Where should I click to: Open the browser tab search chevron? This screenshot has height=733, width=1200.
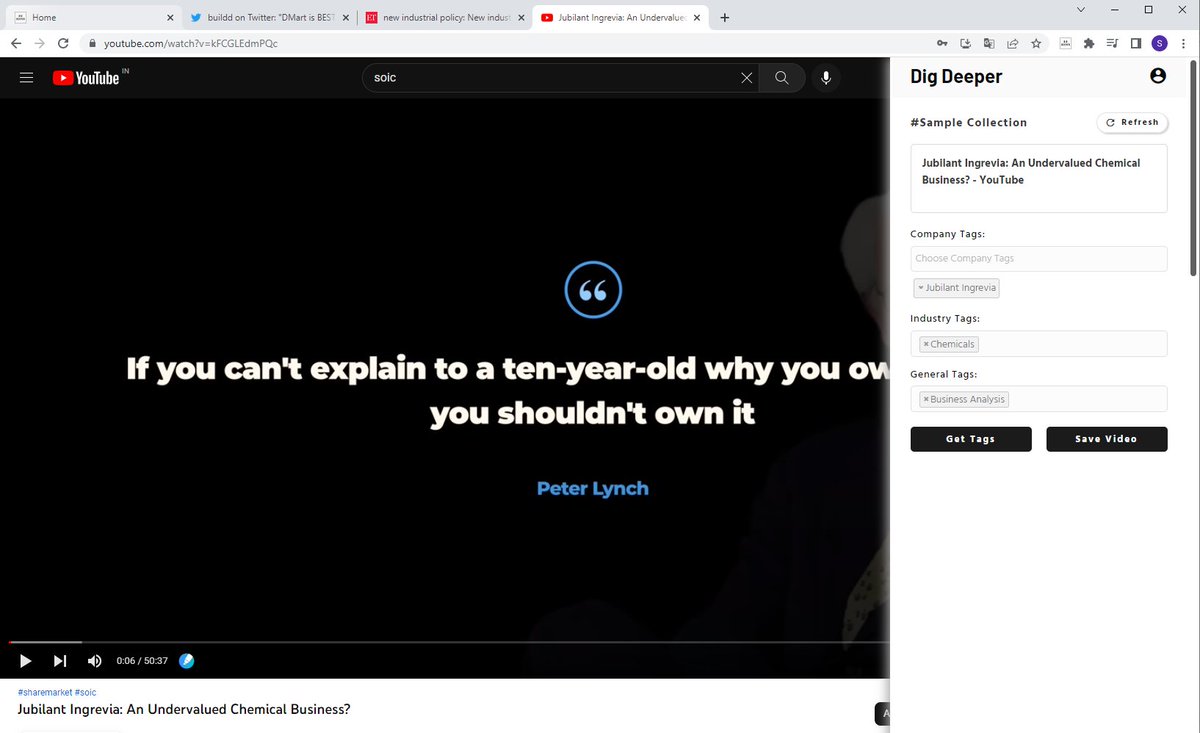1080,9
